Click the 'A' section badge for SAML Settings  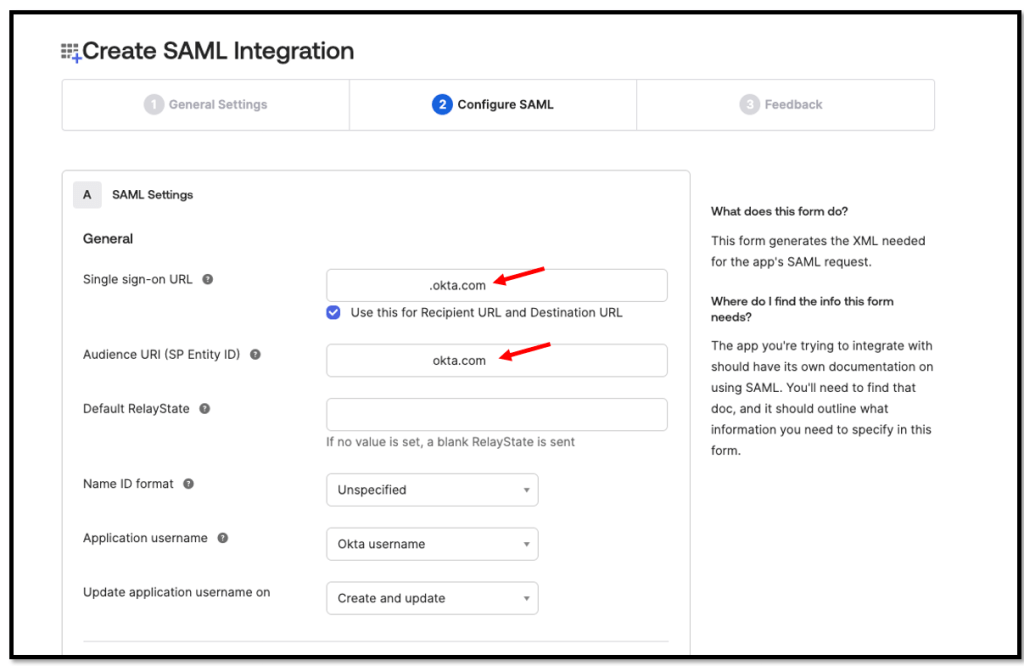(87, 195)
